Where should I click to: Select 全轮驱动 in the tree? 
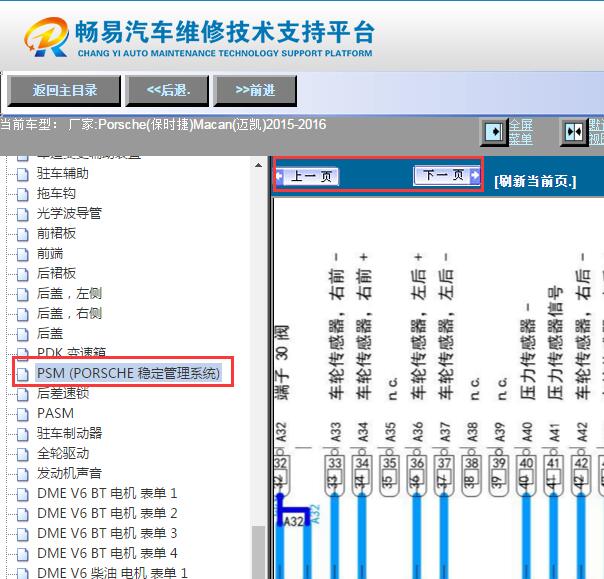click(63, 453)
